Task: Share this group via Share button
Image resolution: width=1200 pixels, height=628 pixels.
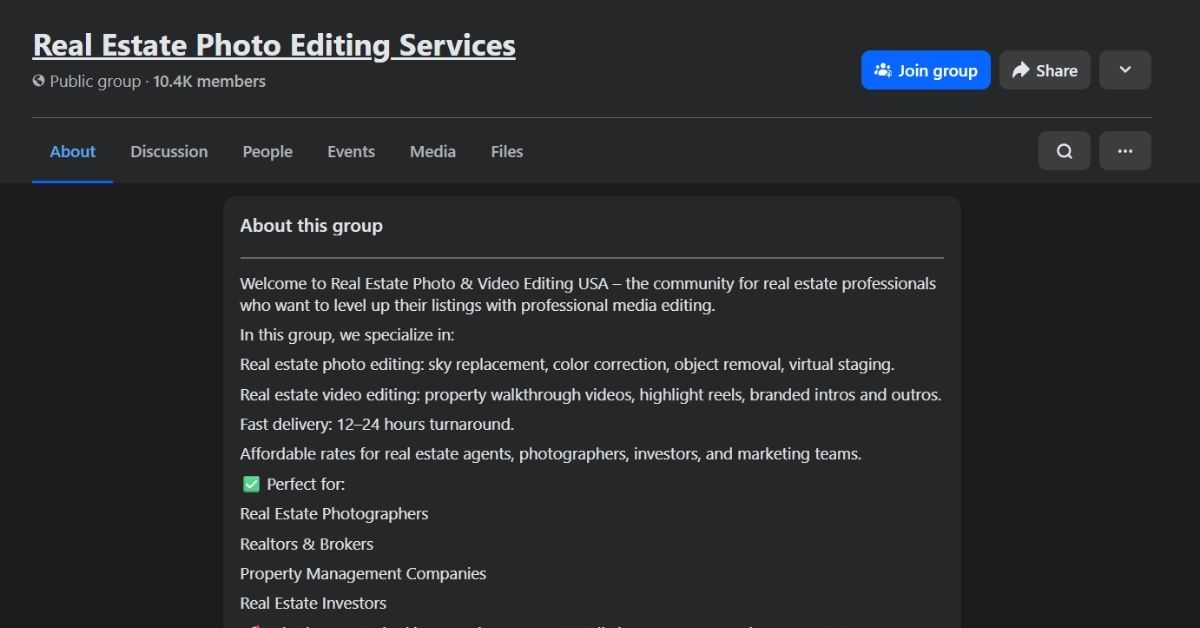Action: point(1044,70)
